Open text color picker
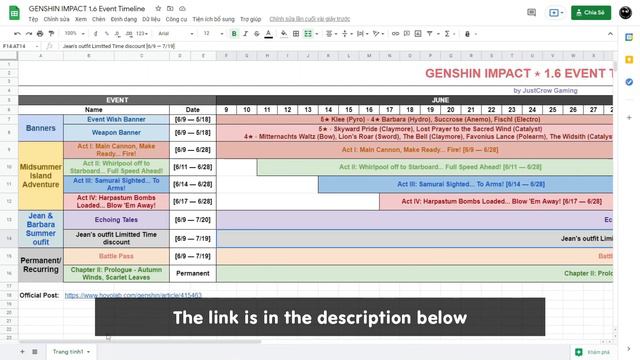The height and width of the screenshot is (360, 640). click(268, 34)
